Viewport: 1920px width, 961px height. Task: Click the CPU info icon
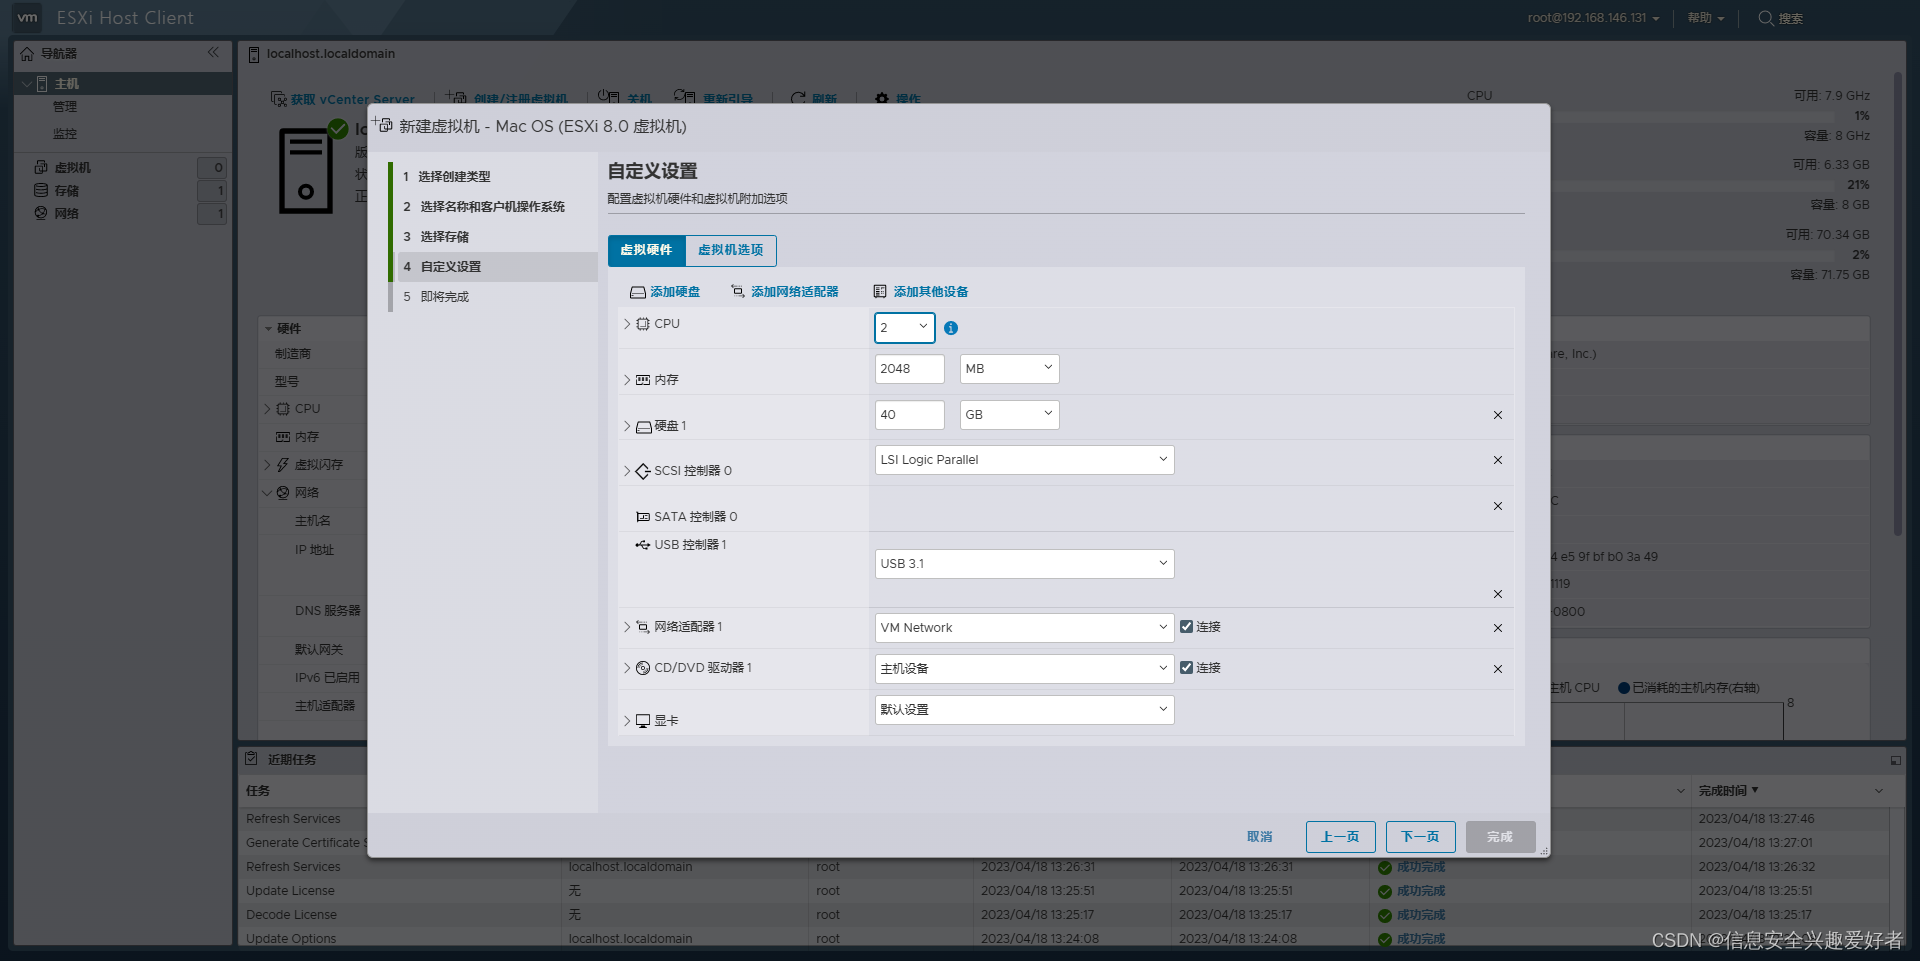point(951,328)
